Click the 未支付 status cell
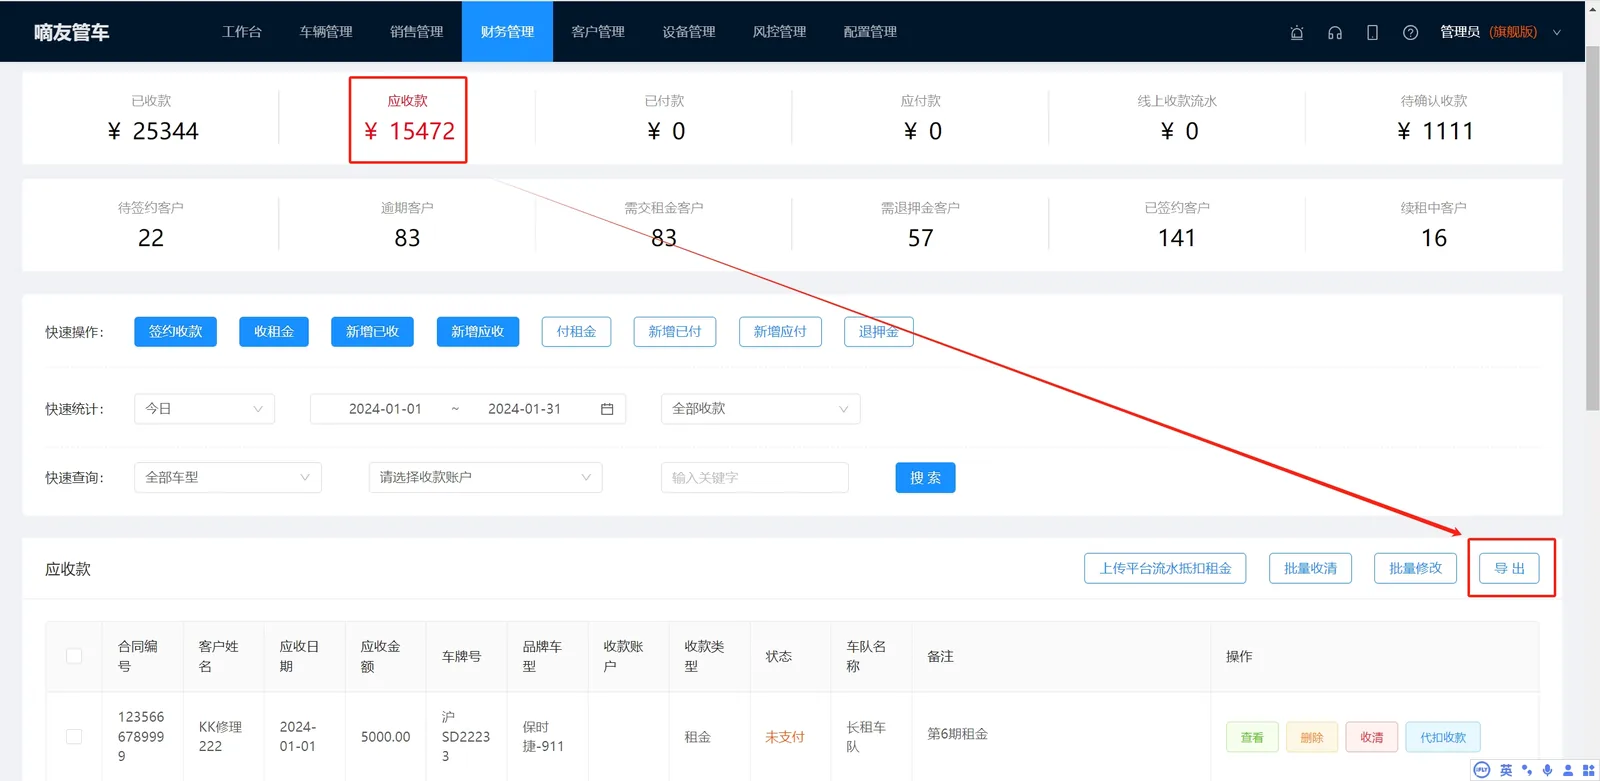 coord(785,737)
